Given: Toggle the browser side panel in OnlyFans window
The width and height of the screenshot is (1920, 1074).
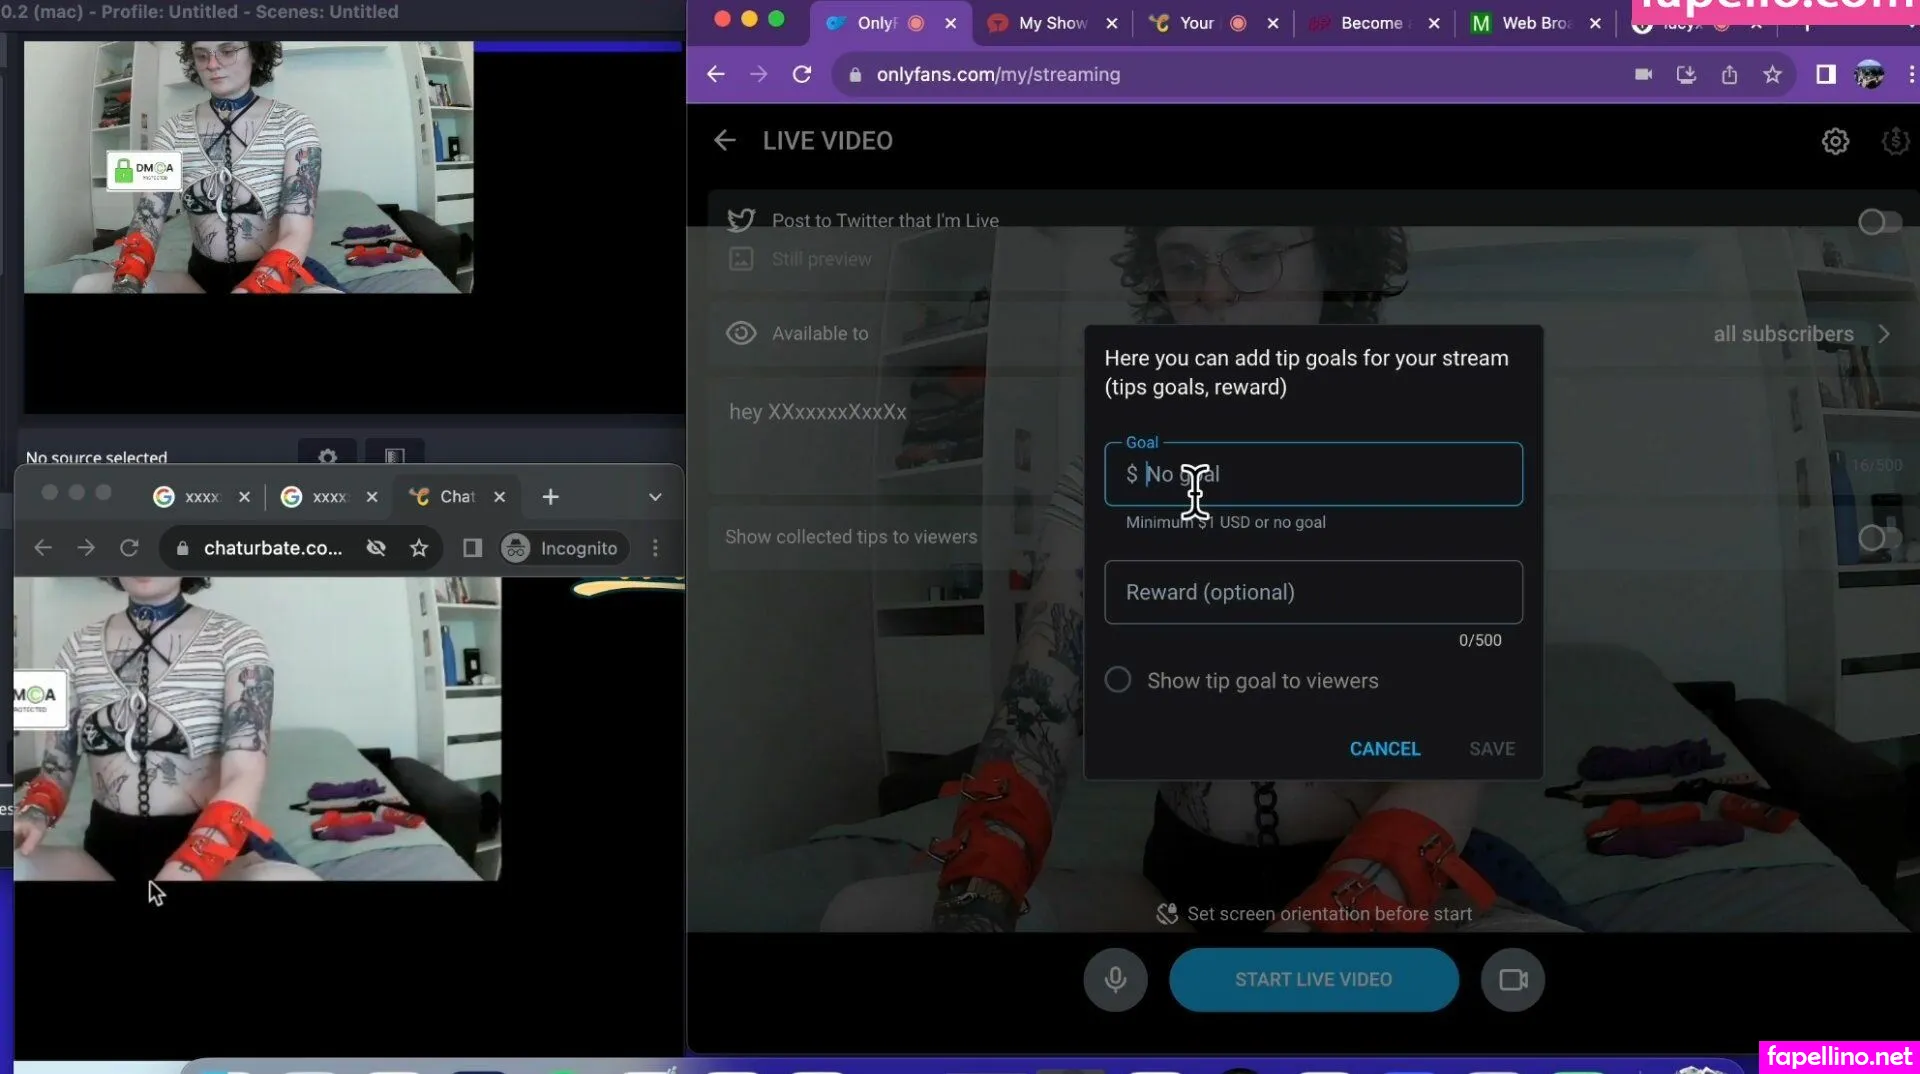Looking at the screenshot, I should tap(1826, 74).
